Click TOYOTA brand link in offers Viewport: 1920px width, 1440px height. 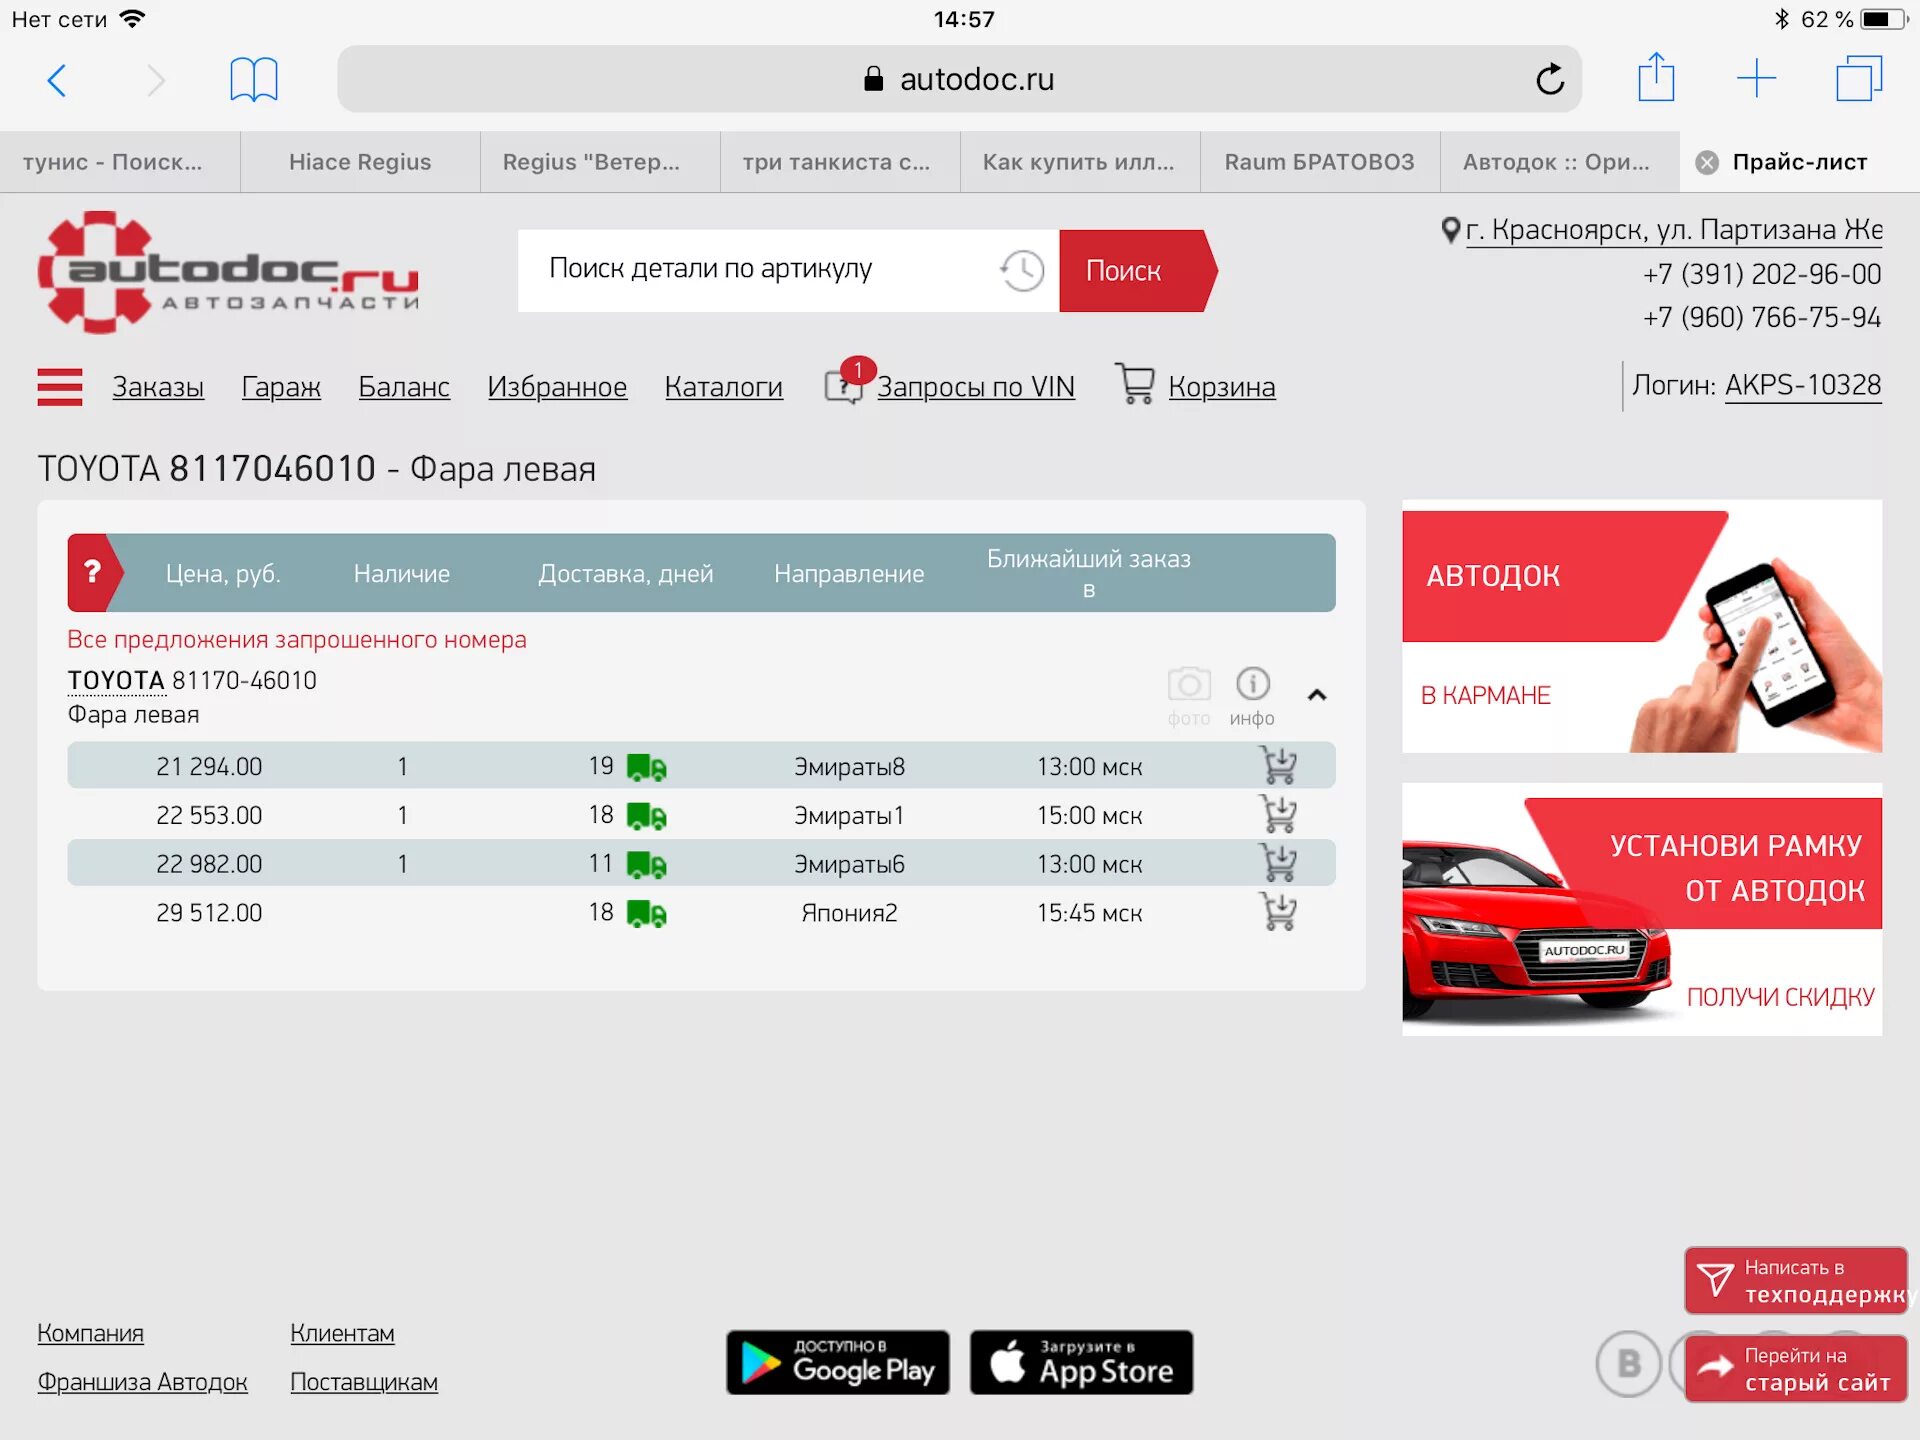(116, 680)
